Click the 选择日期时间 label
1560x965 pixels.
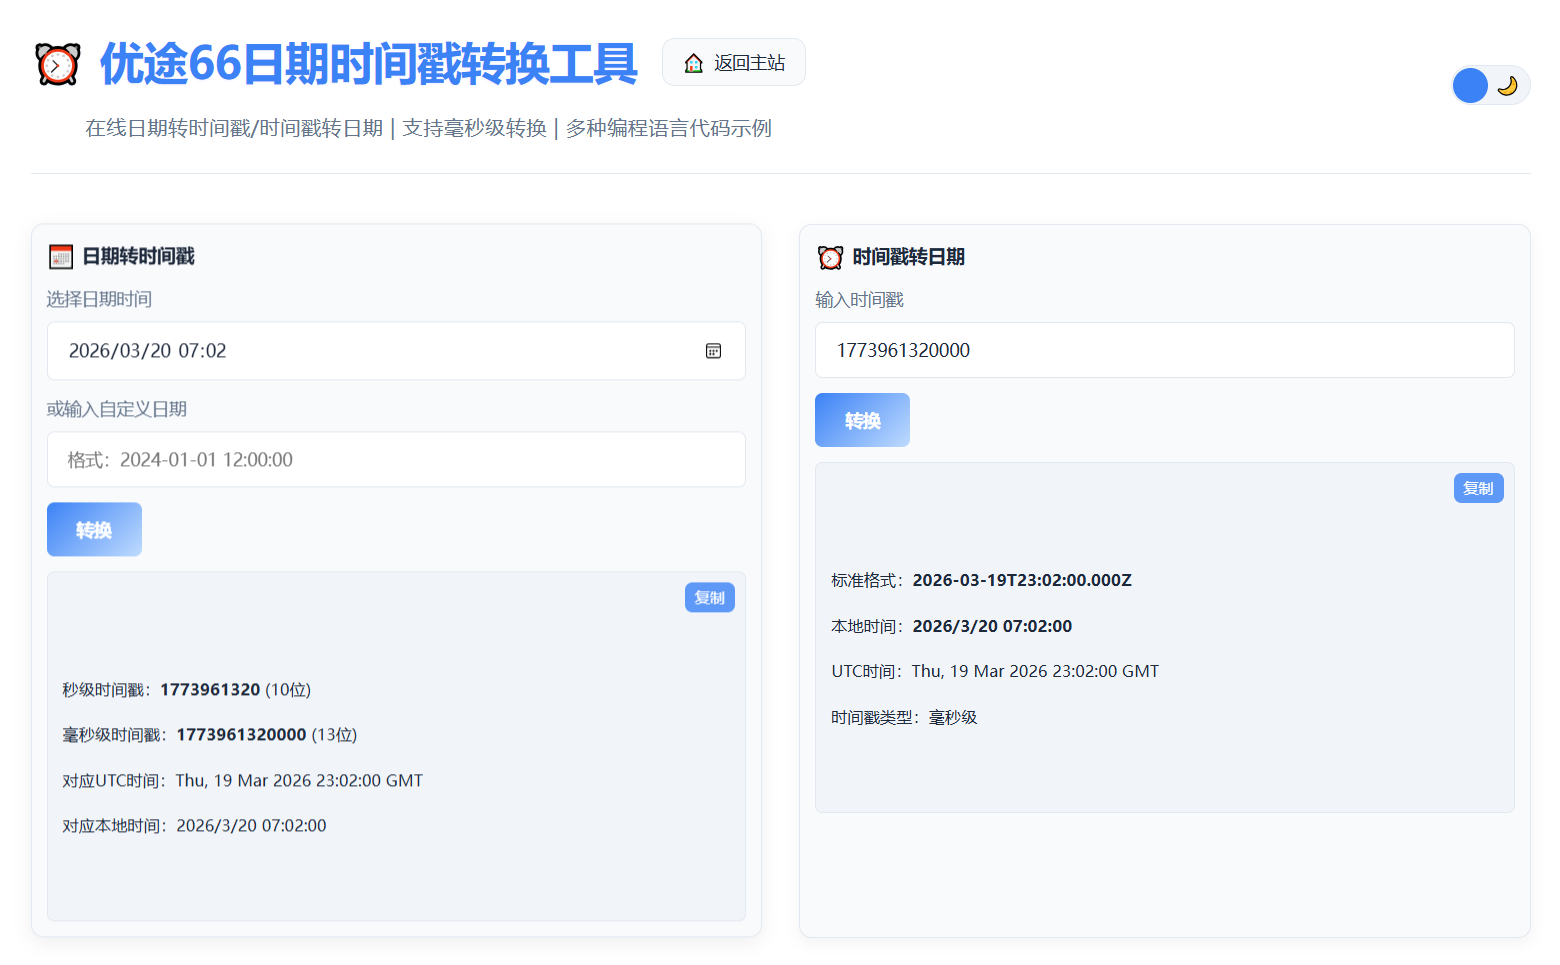coord(99,299)
